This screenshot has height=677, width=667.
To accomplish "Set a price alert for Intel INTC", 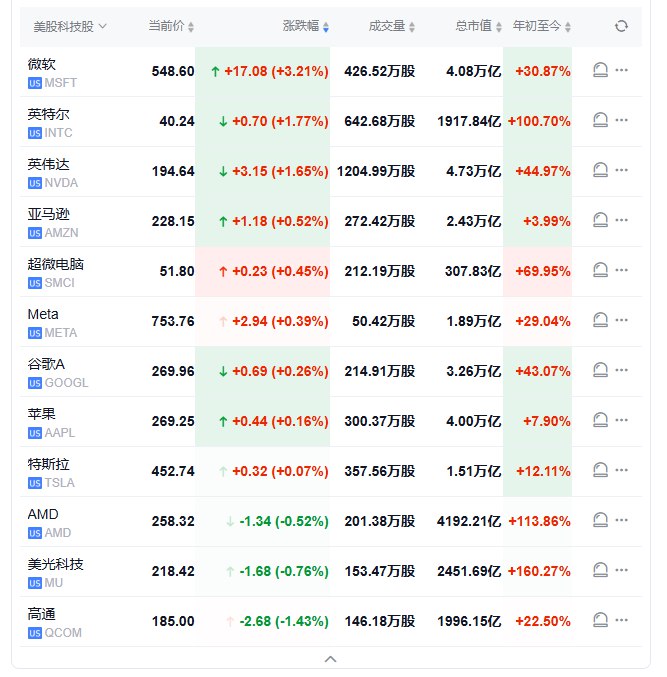I will (x=600, y=120).
